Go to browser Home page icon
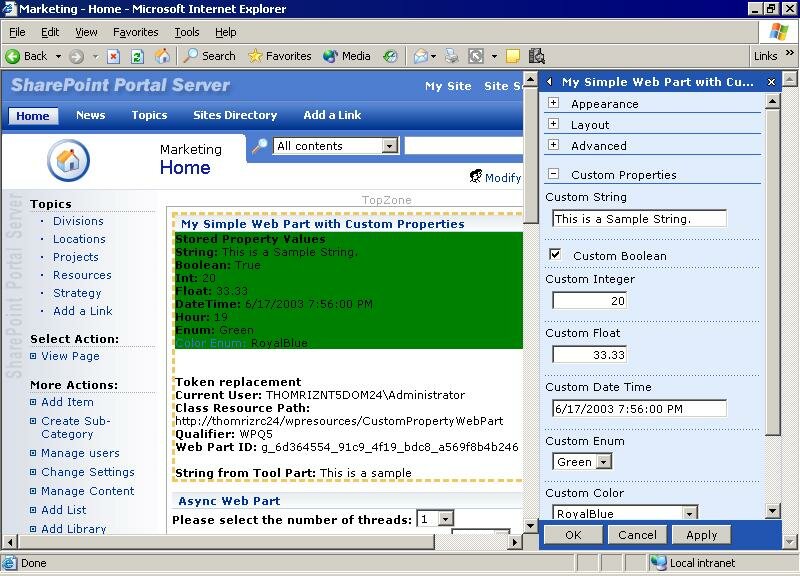The image size is (800, 576). click(161, 56)
